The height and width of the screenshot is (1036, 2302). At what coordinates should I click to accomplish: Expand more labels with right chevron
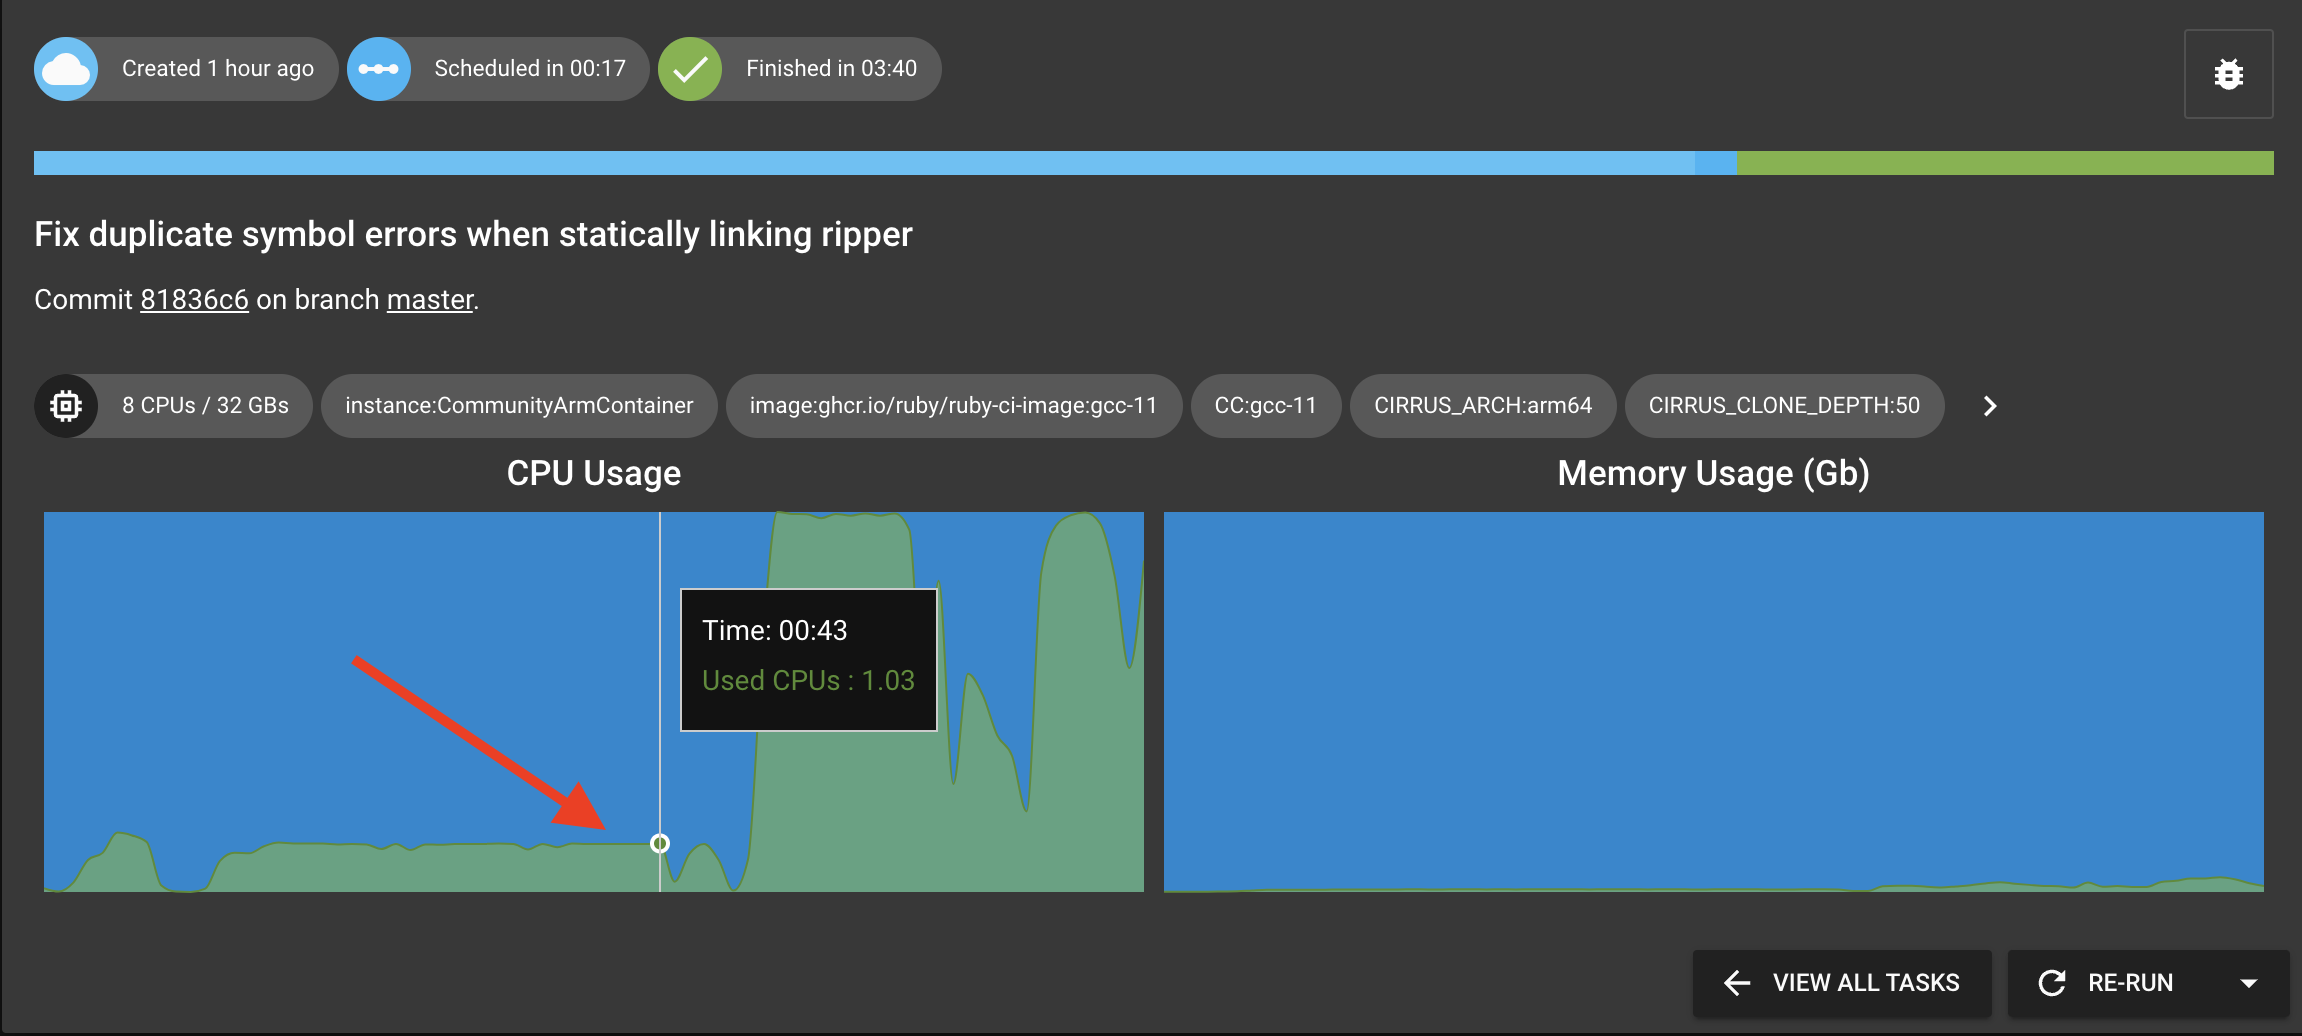pyautogui.click(x=1990, y=406)
